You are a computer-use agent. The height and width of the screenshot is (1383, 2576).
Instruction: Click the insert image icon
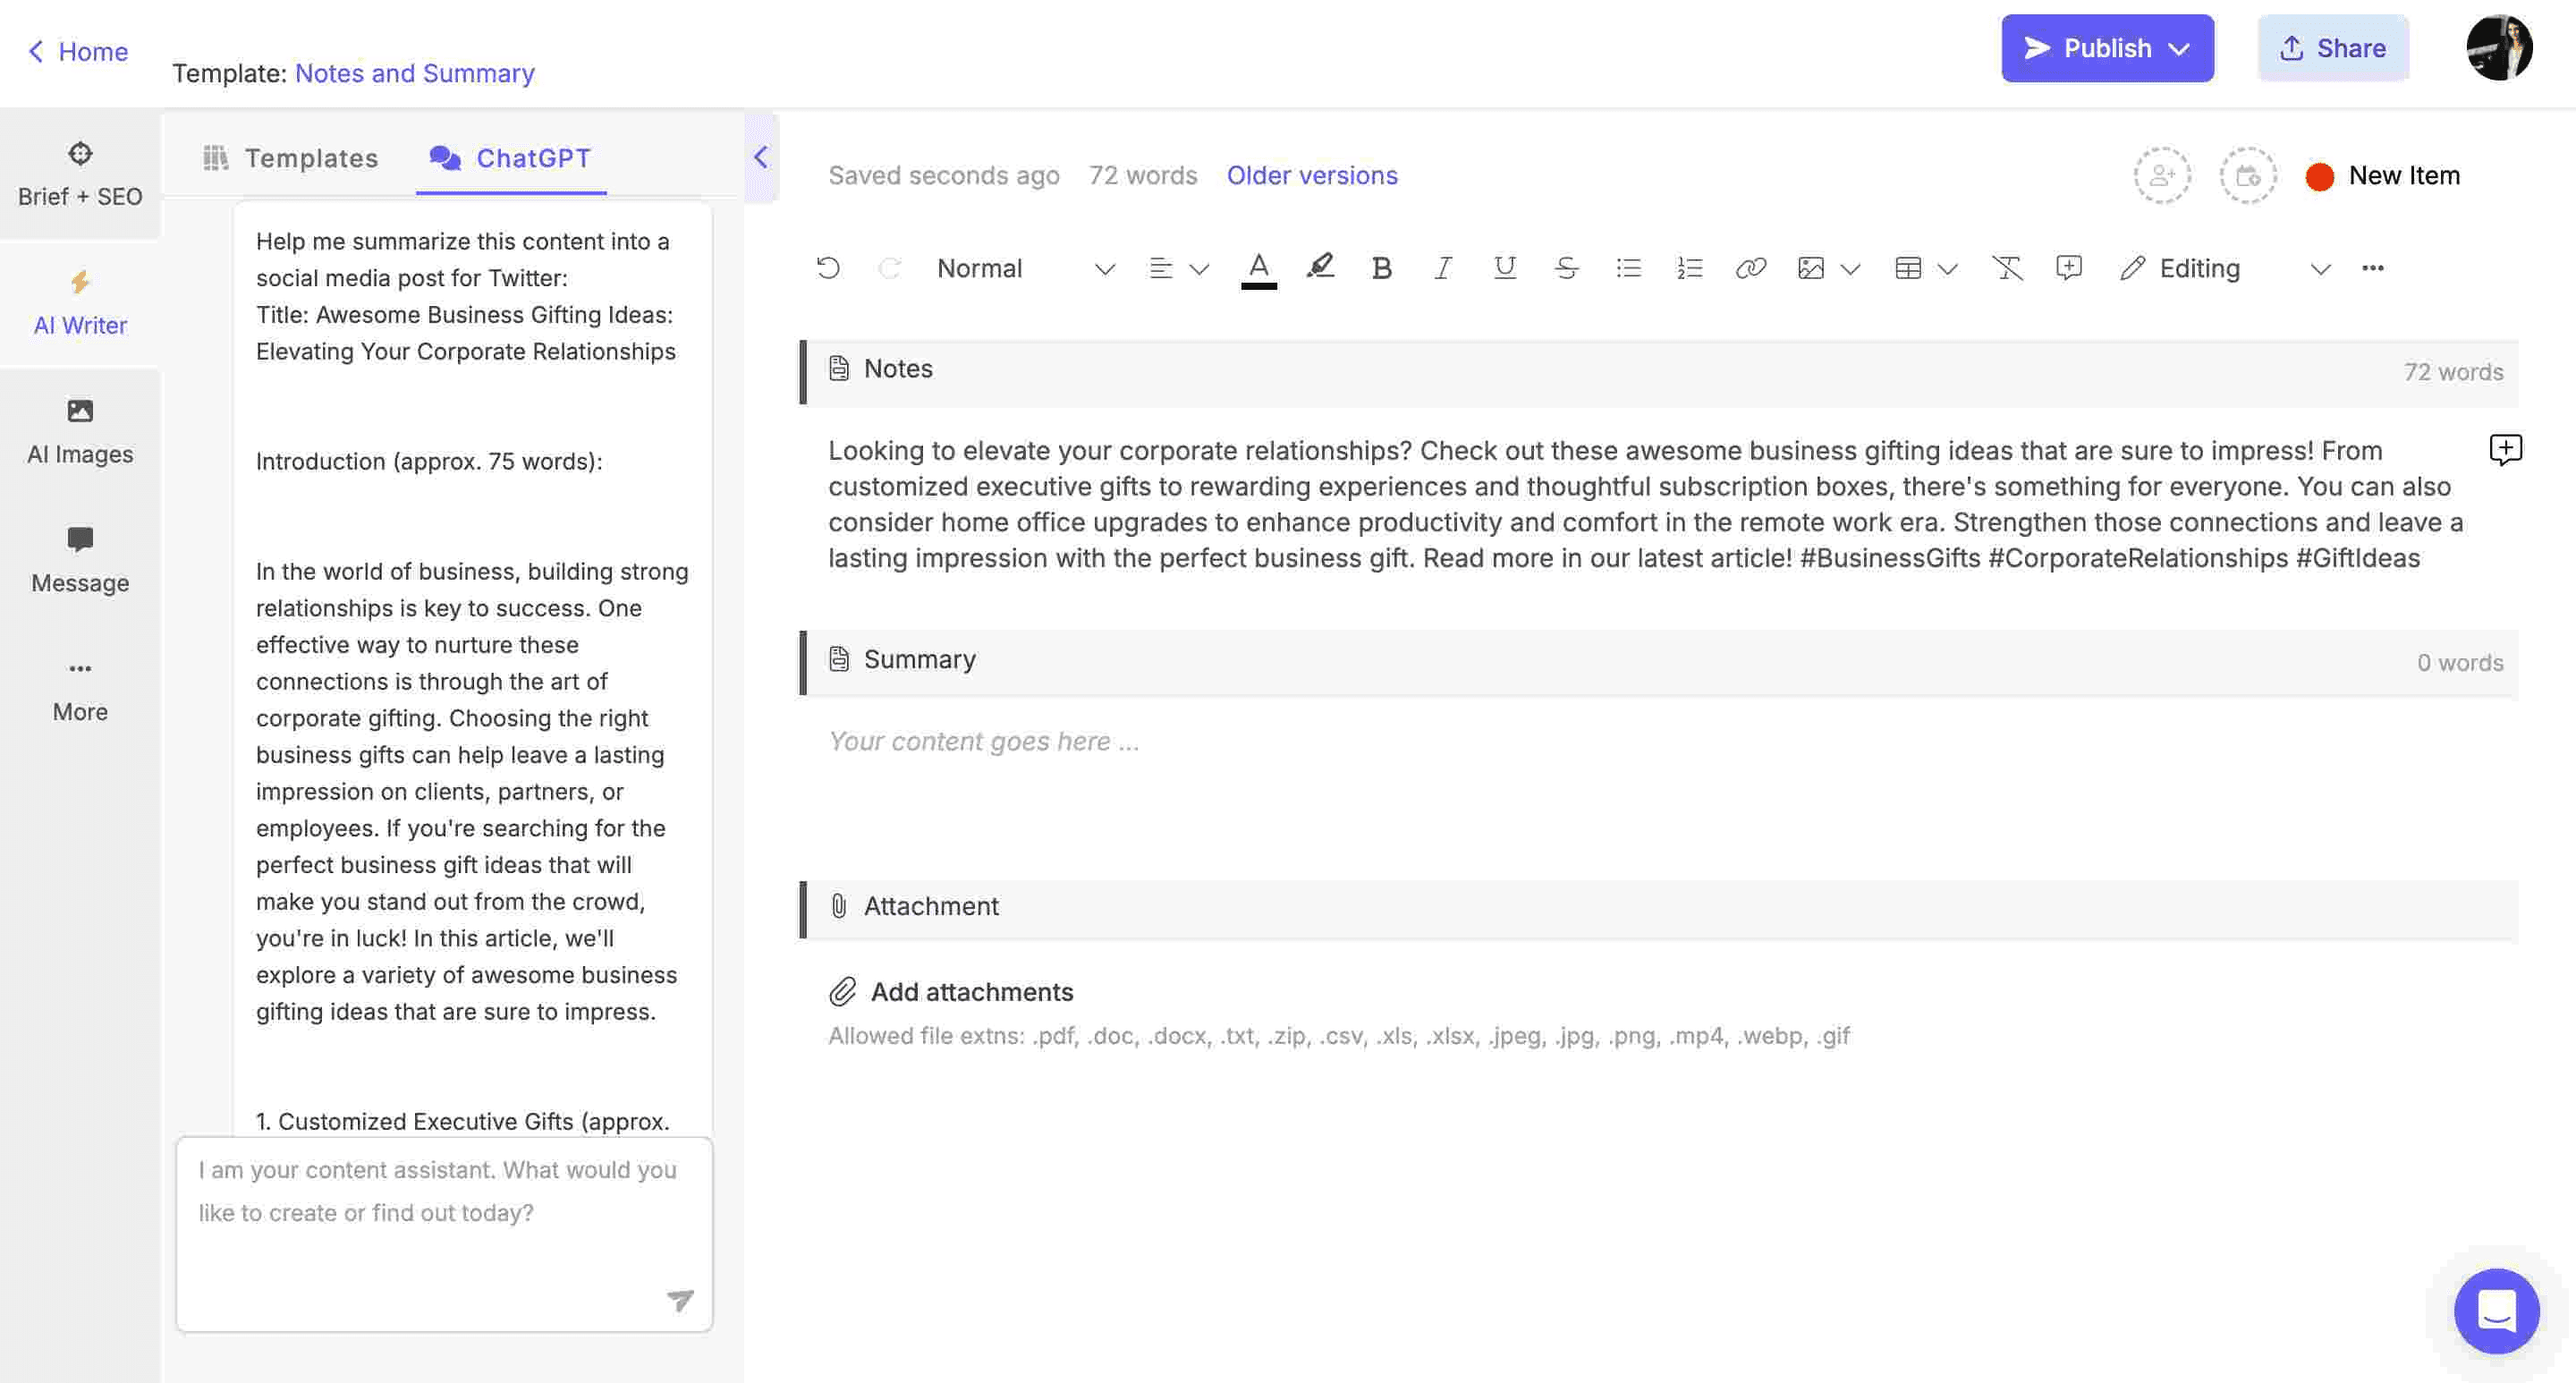coord(1810,268)
